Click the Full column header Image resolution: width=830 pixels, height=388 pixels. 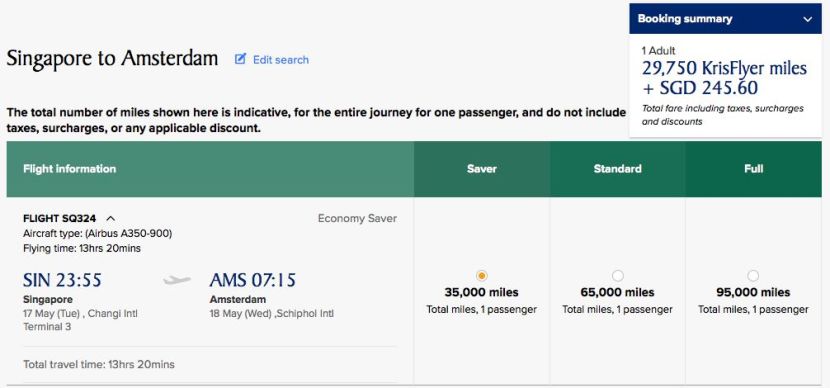(753, 169)
